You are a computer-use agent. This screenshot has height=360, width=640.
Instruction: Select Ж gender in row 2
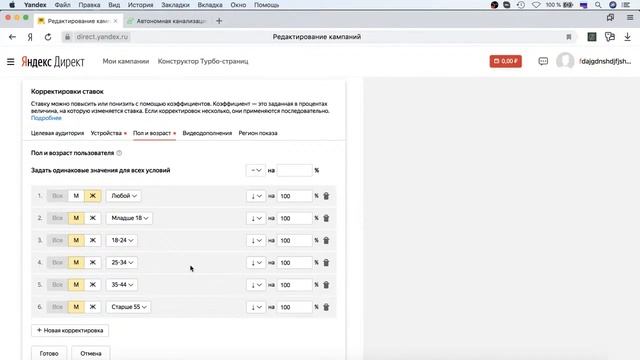coord(93,218)
